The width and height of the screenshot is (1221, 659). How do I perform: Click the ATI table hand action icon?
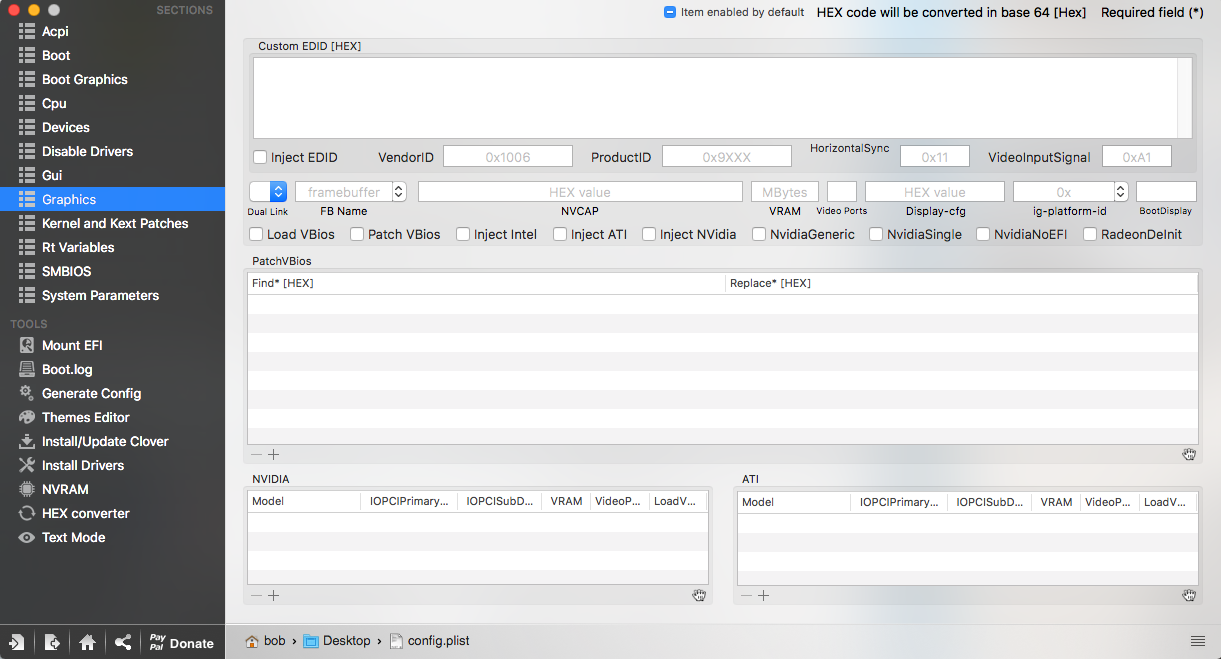pos(1189,595)
